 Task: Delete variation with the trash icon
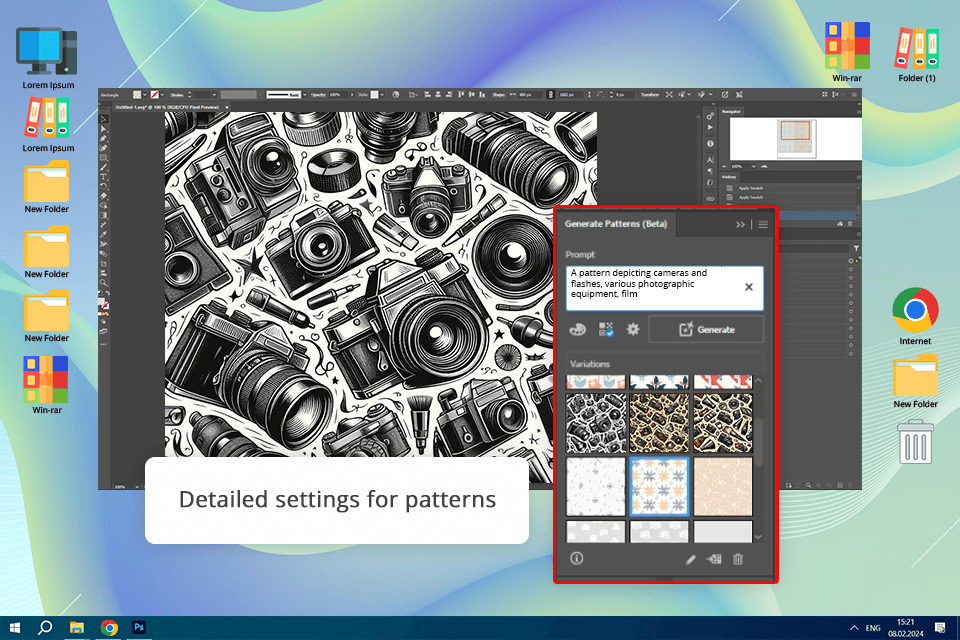[738, 559]
